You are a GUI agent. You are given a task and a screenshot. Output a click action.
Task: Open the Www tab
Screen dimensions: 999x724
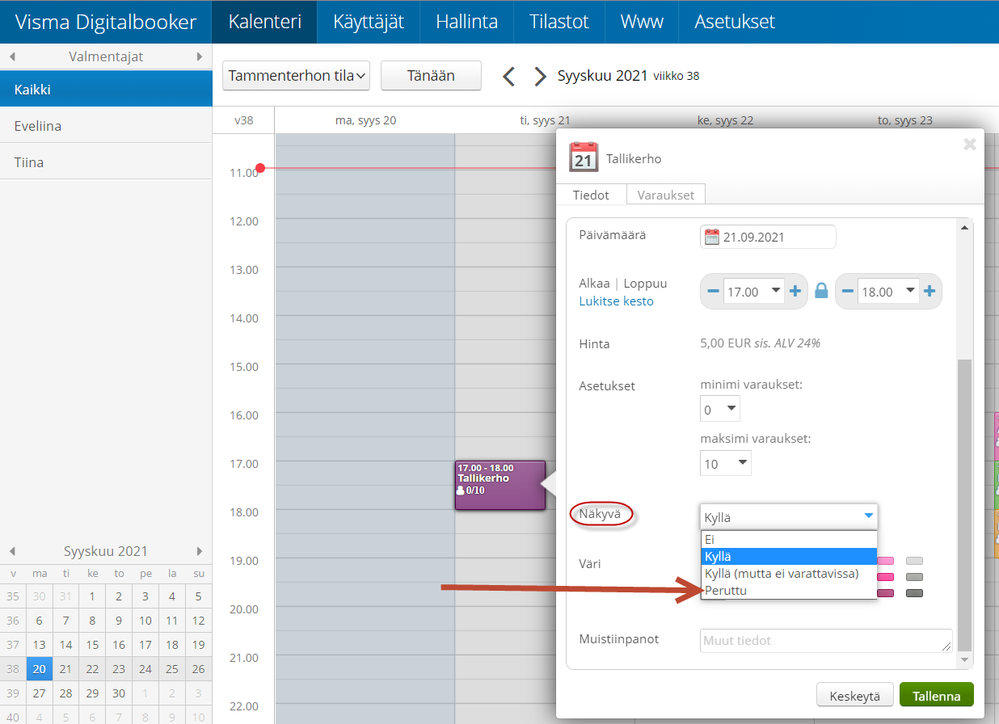[642, 22]
